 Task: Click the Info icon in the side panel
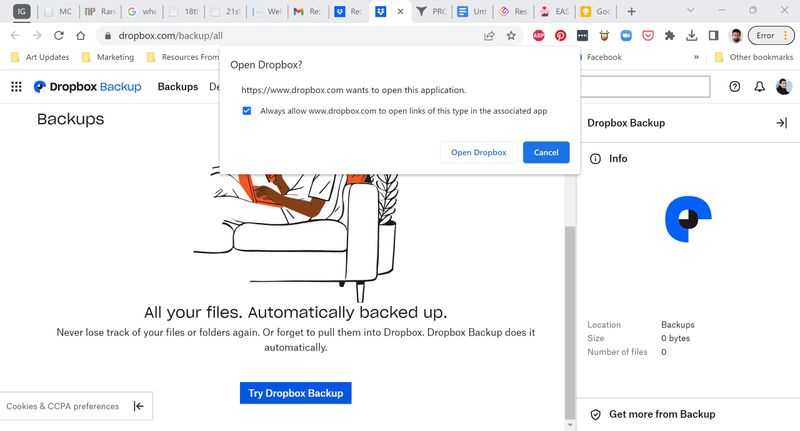595,159
